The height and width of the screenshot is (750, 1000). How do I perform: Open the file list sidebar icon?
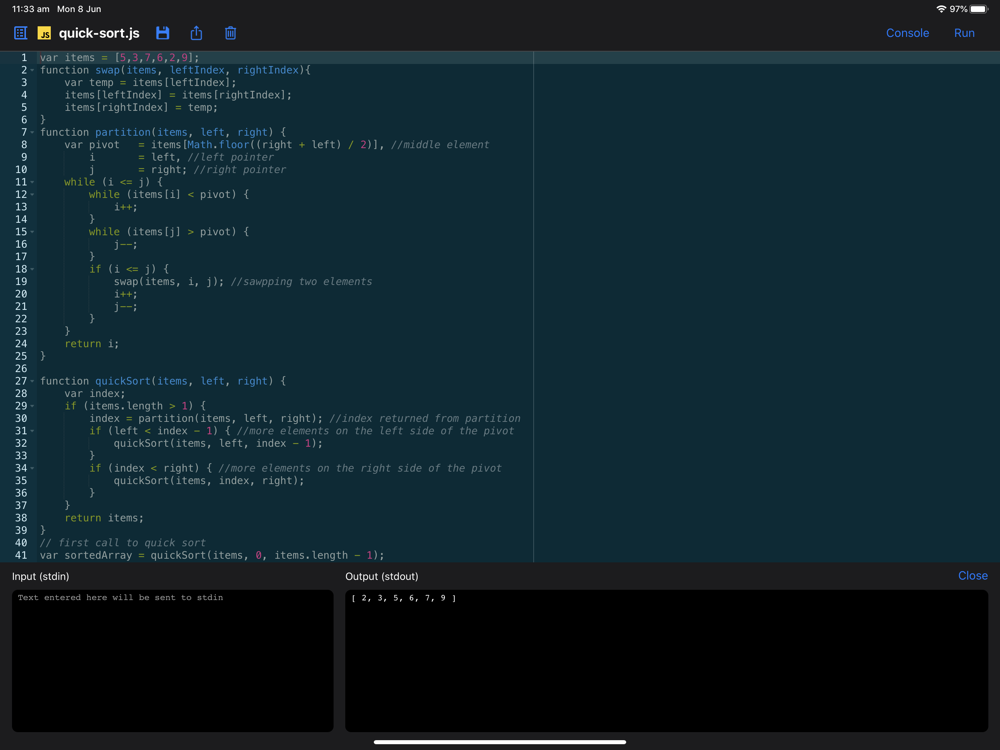click(20, 33)
